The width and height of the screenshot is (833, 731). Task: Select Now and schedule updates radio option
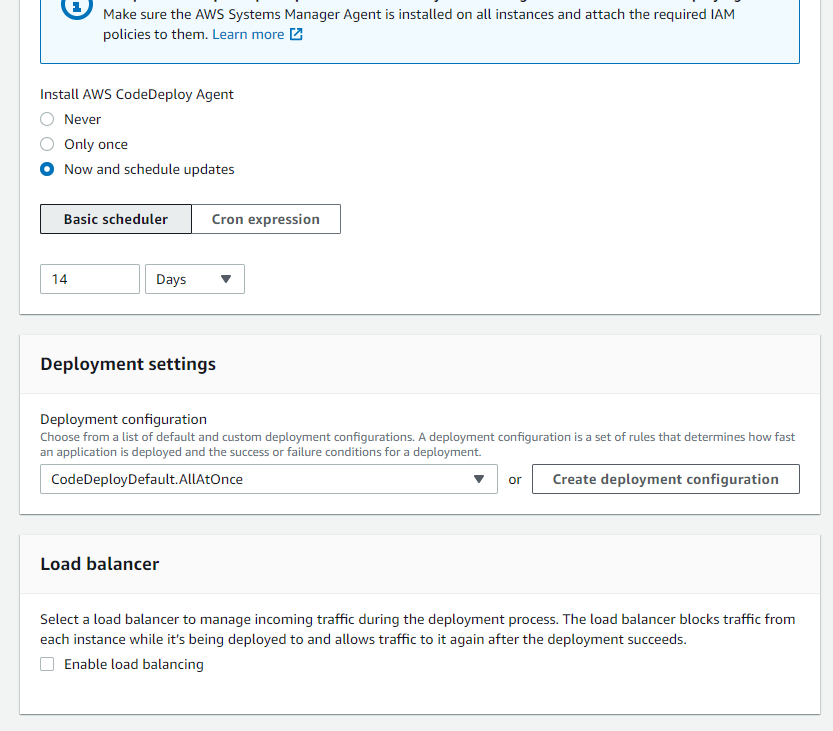point(47,169)
